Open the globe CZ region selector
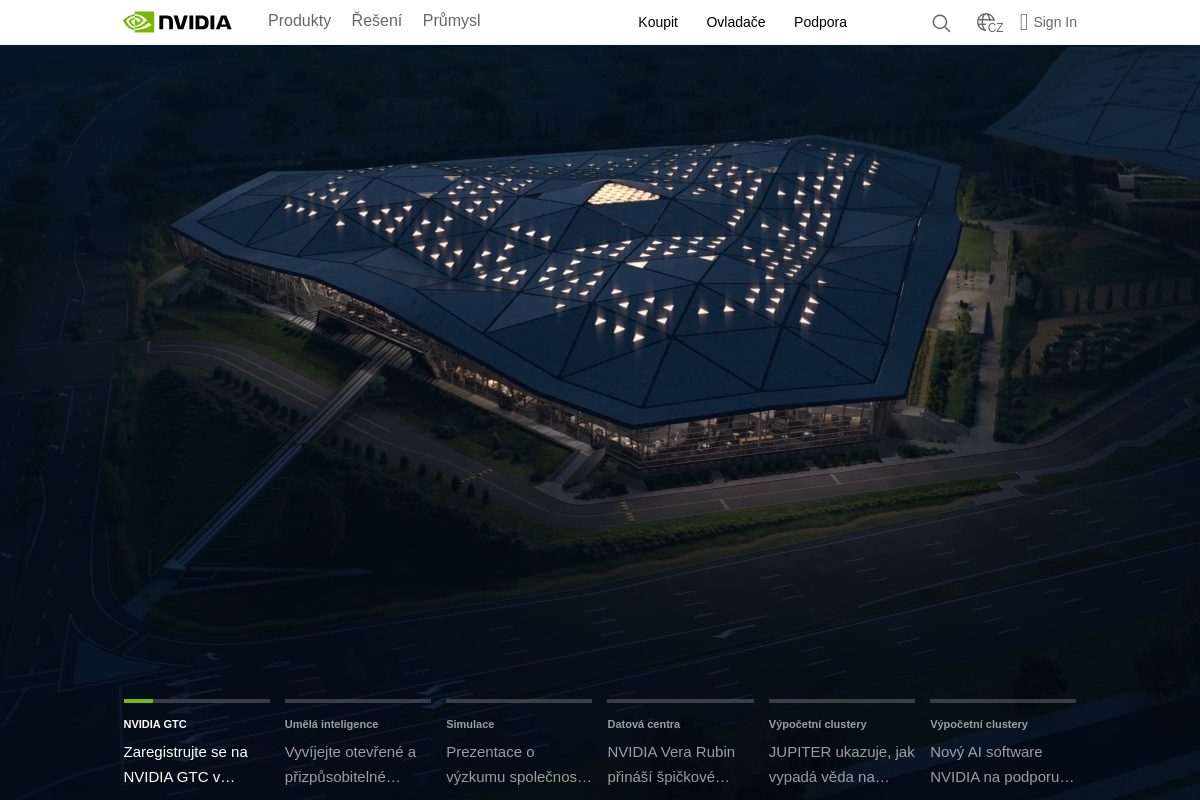Screen dimensions: 1200x800 (x=990, y=23)
